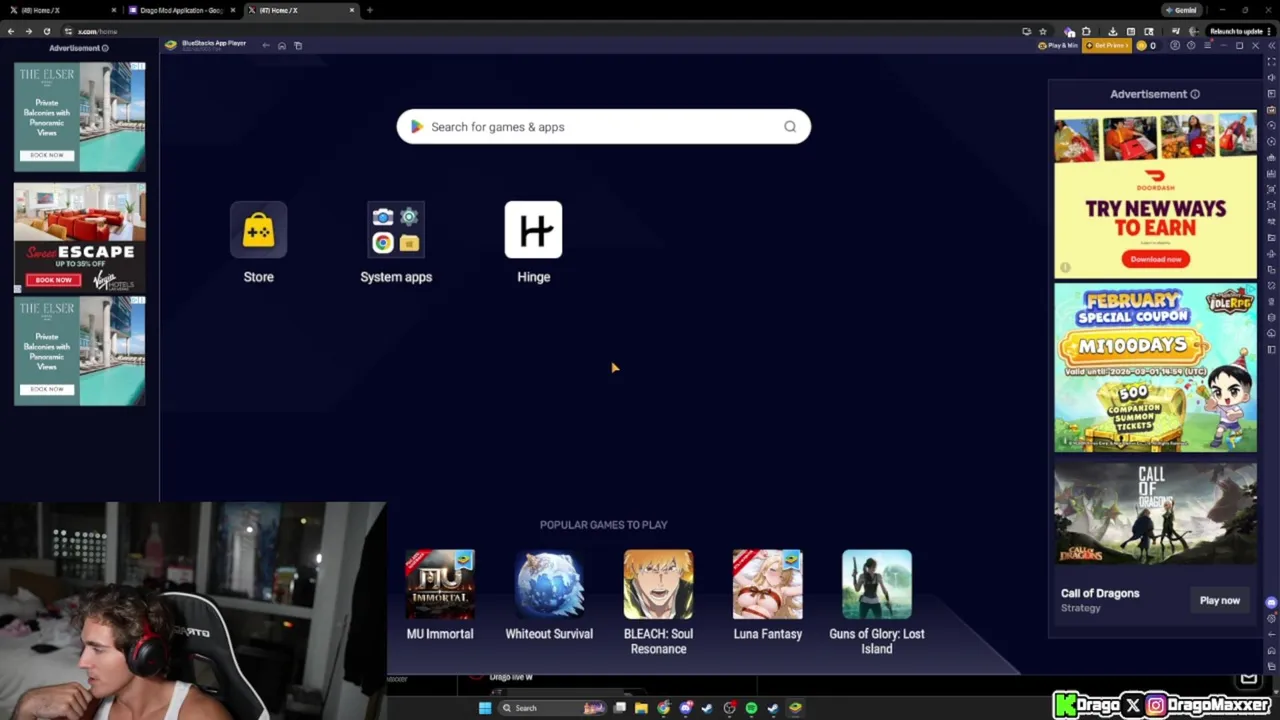Click the Windows taskbar Search box

pyautogui.click(x=552, y=708)
